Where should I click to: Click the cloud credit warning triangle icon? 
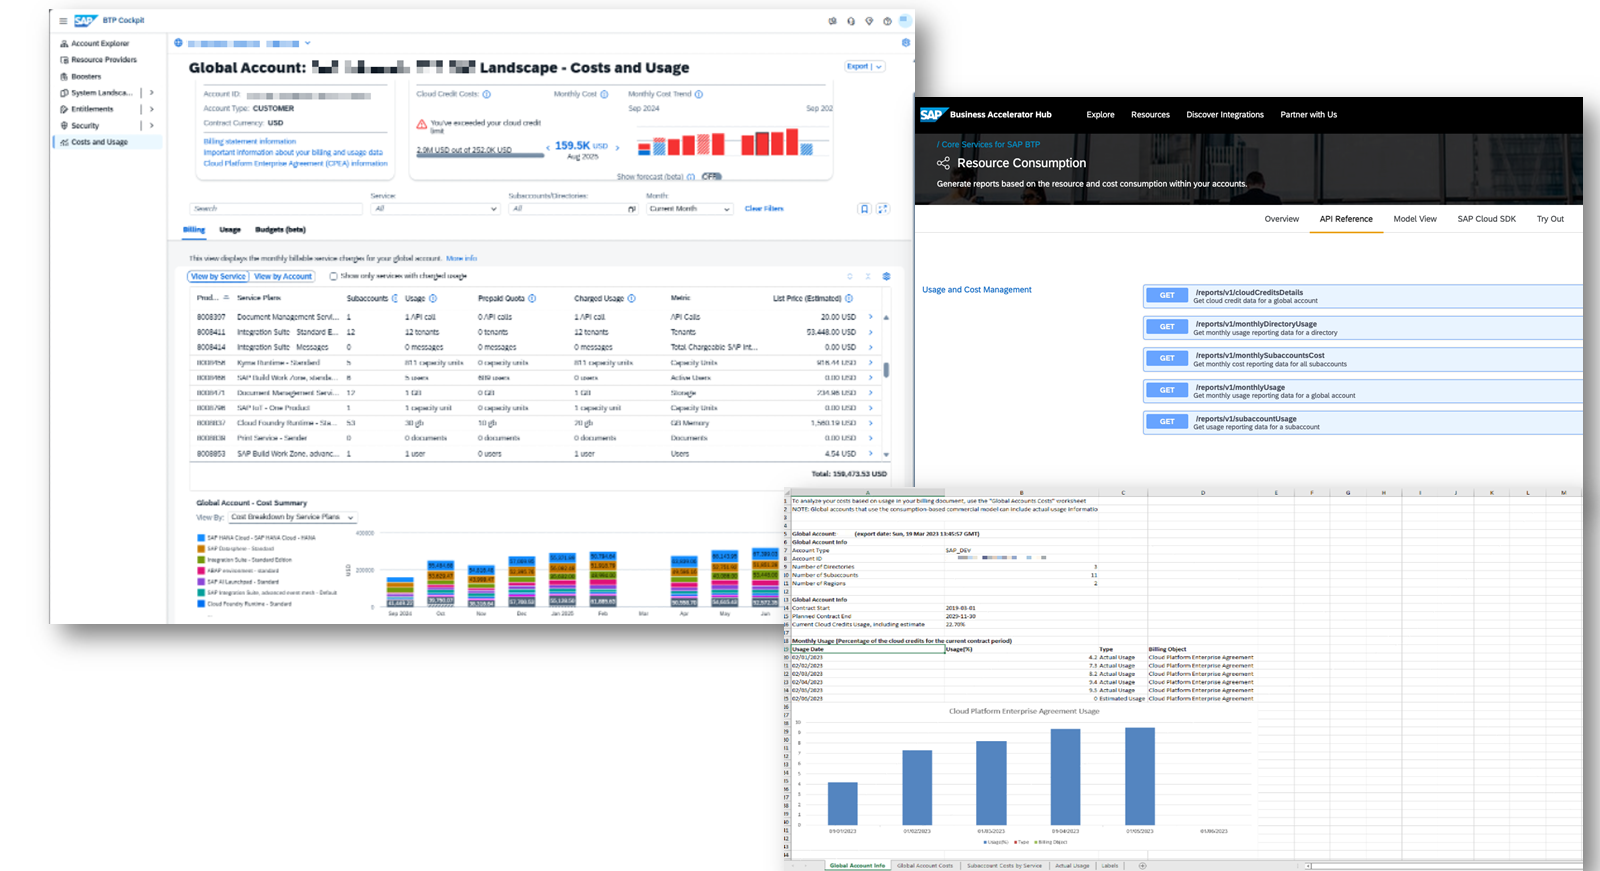(x=422, y=125)
